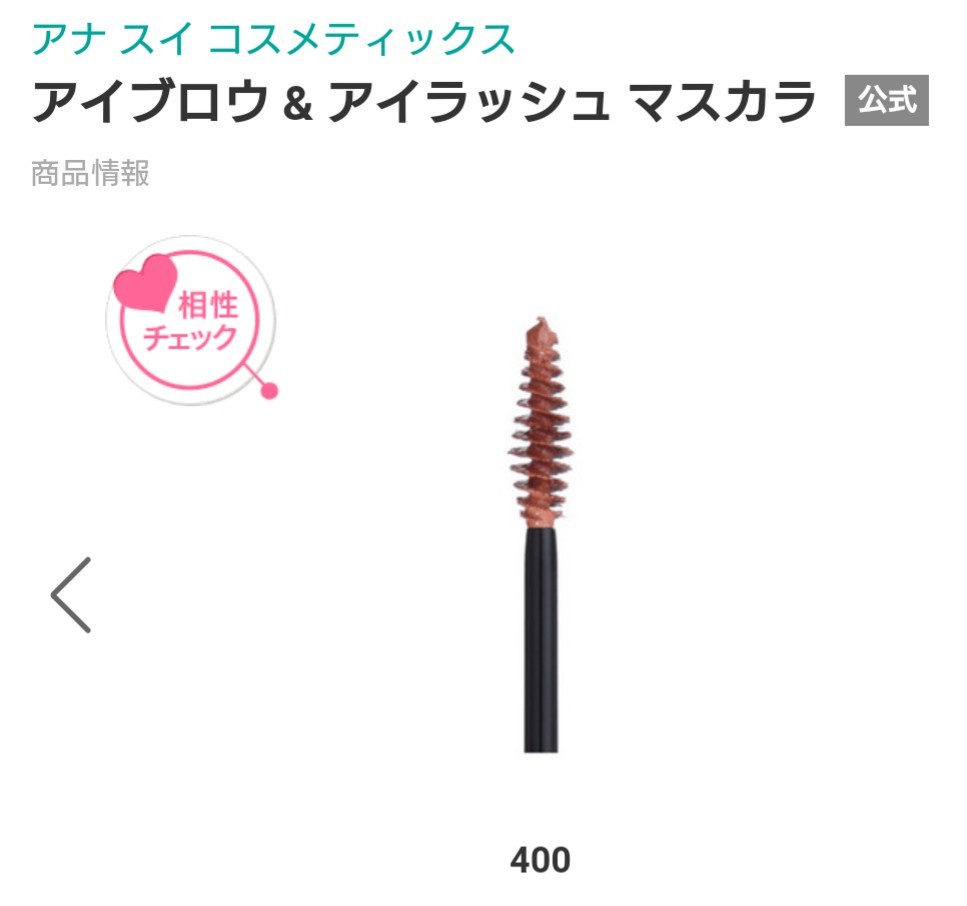The height and width of the screenshot is (906, 967).
Task: Click コスメティックス in the brand name
Action: (362, 38)
